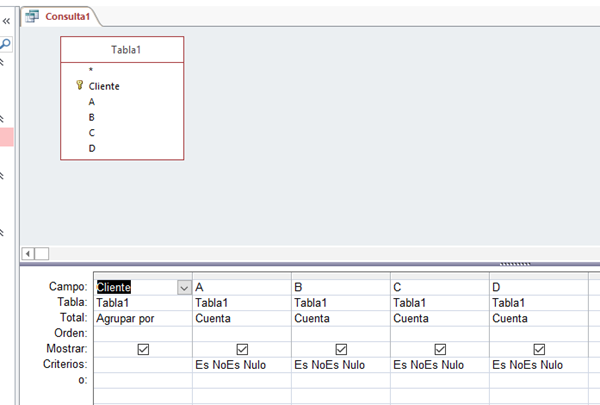Screen dimensions: 600x405
Task: Select field C in Tabla1 list
Action: [x=91, y=133]
